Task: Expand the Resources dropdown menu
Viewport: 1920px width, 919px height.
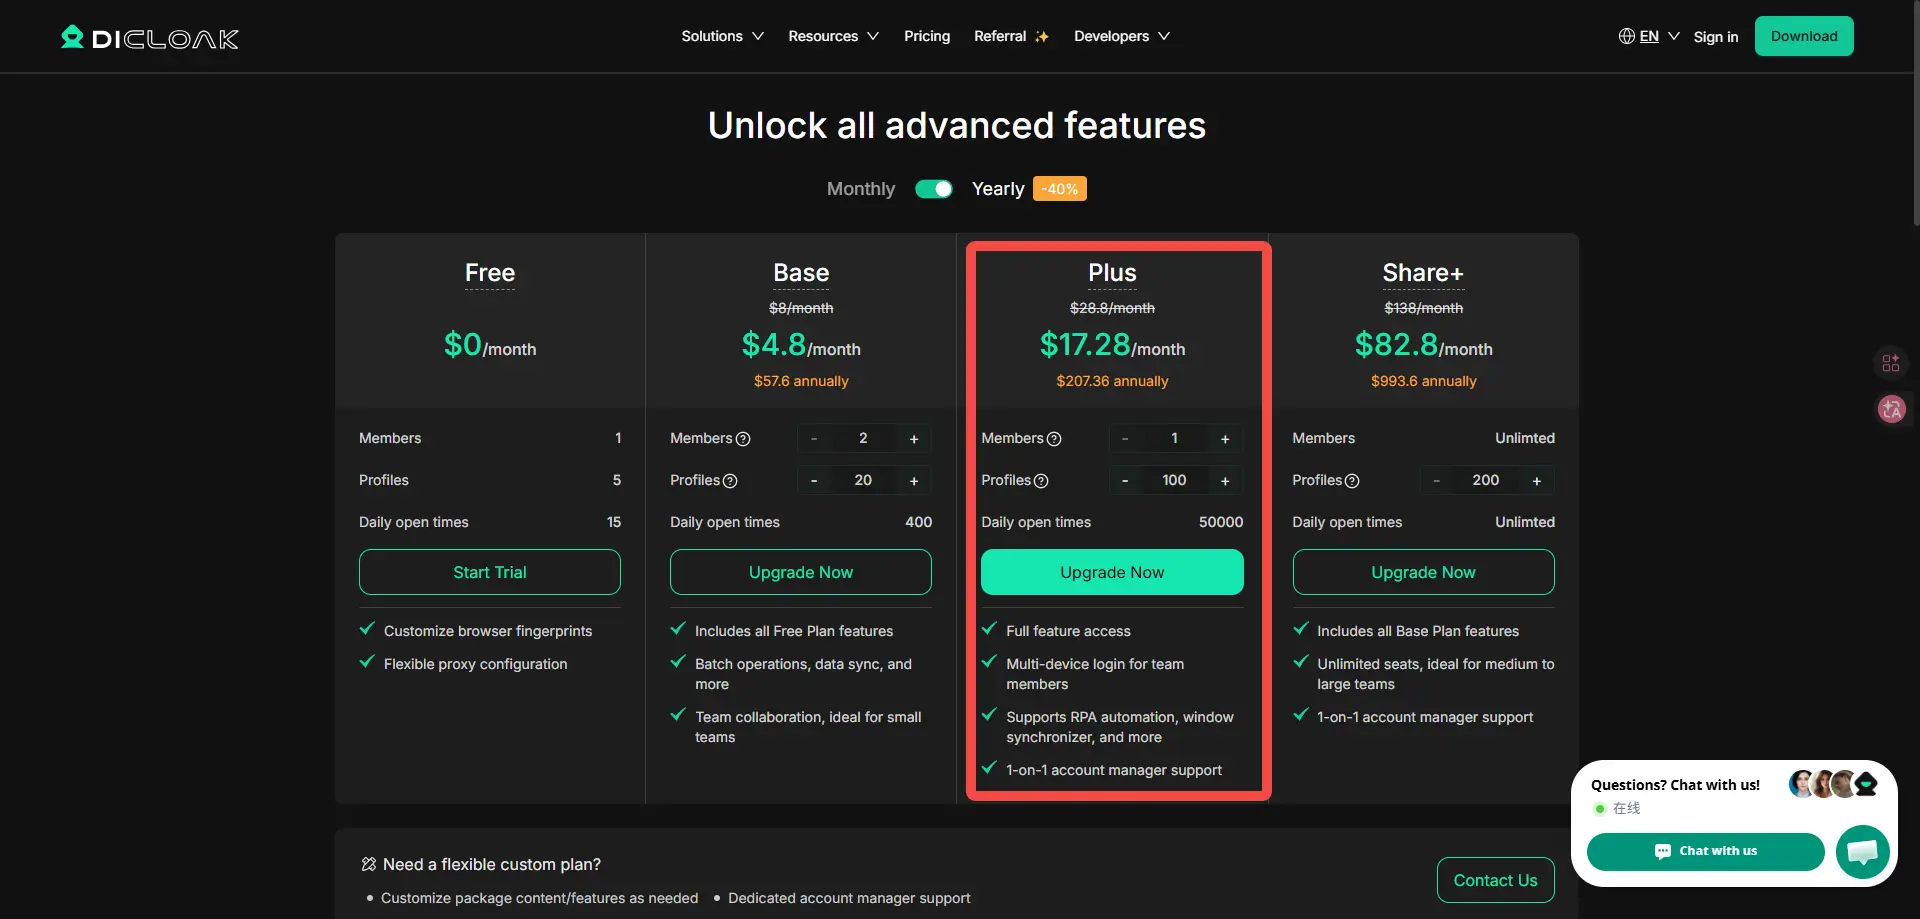Action: 833,37
